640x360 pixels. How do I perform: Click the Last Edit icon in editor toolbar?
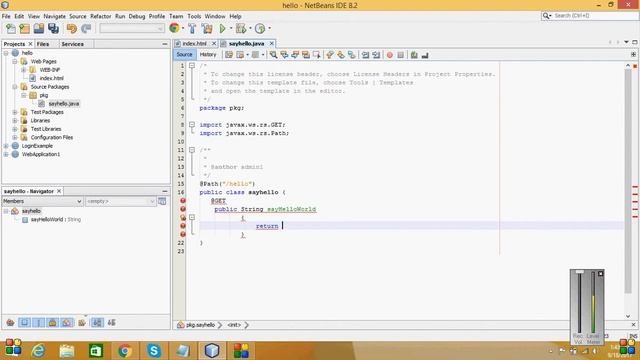[x=229, y=55]
